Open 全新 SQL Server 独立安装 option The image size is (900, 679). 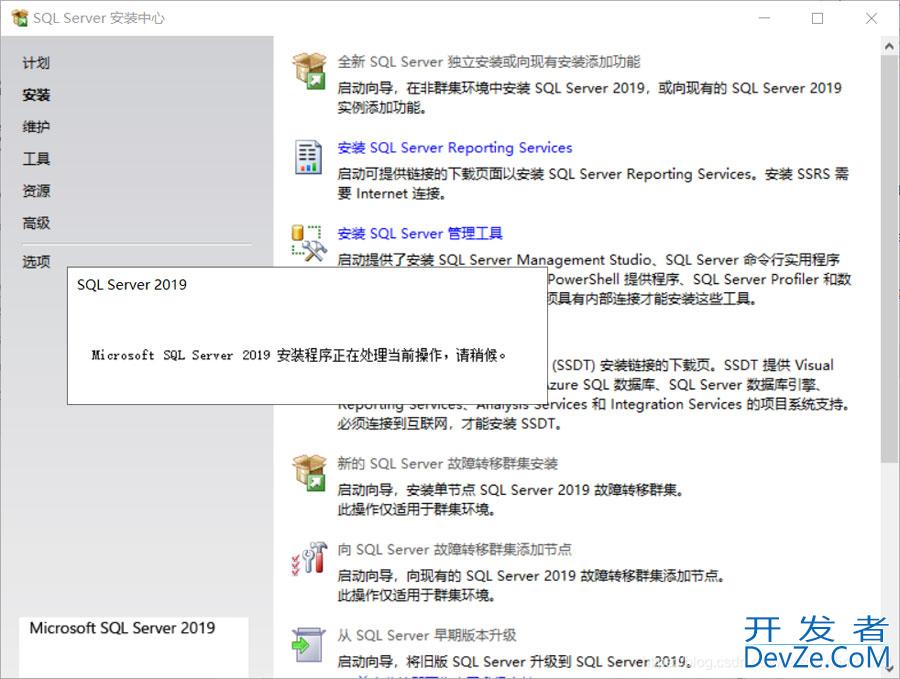pyautogui.click(x=488, y=61)
